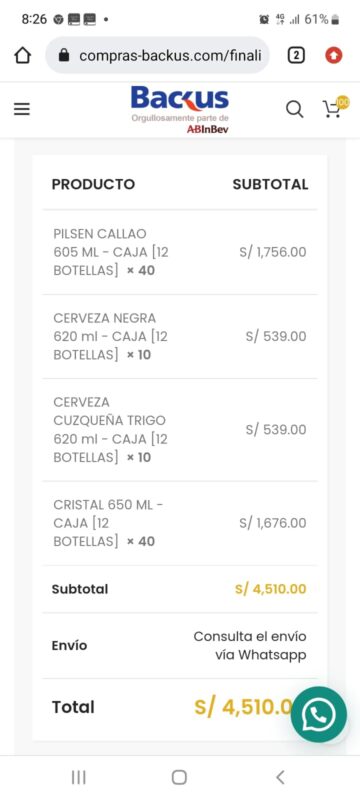Tap the green WhatsApp chat button
The image size is (360, 800).
[x=319, y=714]
